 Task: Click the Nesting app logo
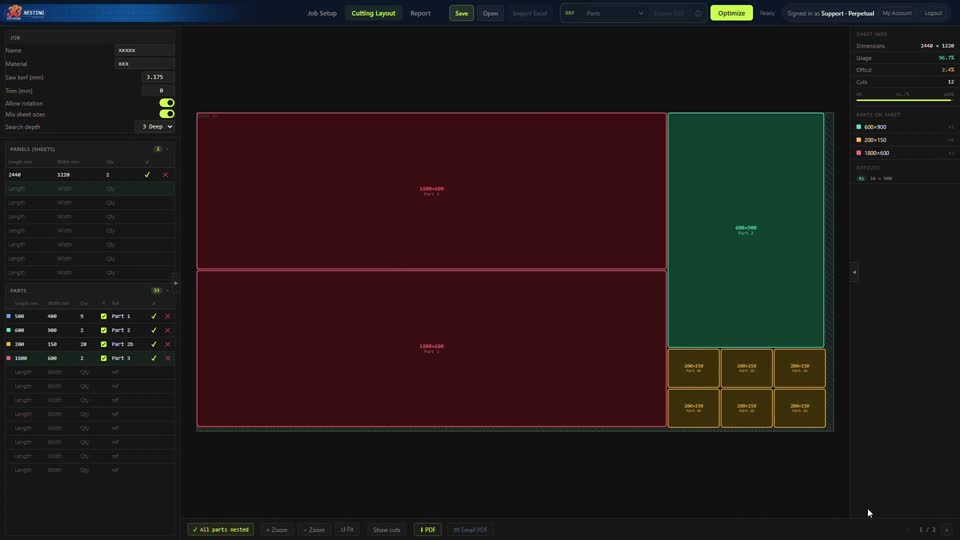point(26,12)
